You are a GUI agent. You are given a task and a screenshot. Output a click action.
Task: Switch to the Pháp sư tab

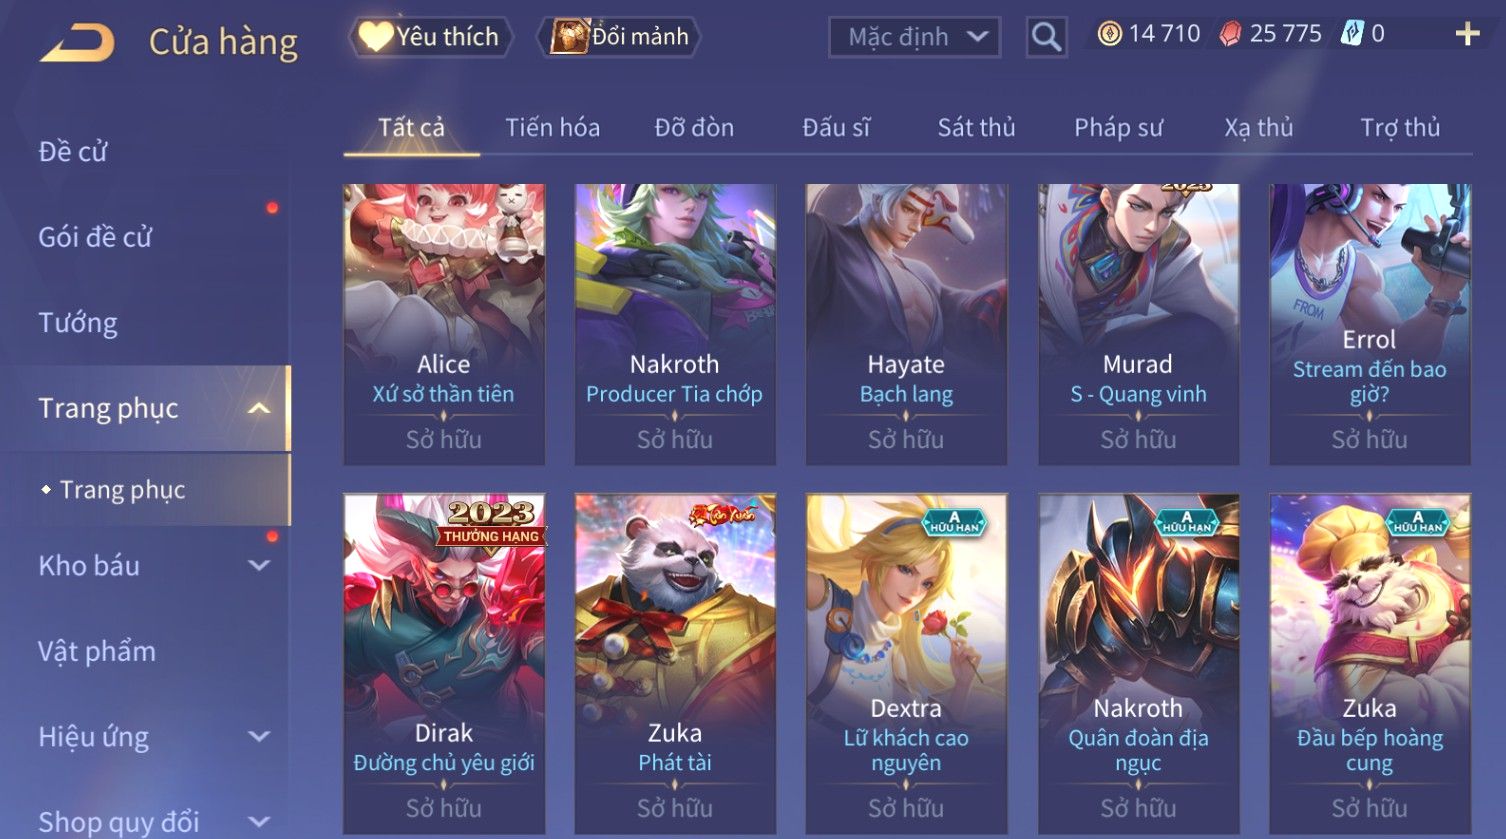[1118, 128]
